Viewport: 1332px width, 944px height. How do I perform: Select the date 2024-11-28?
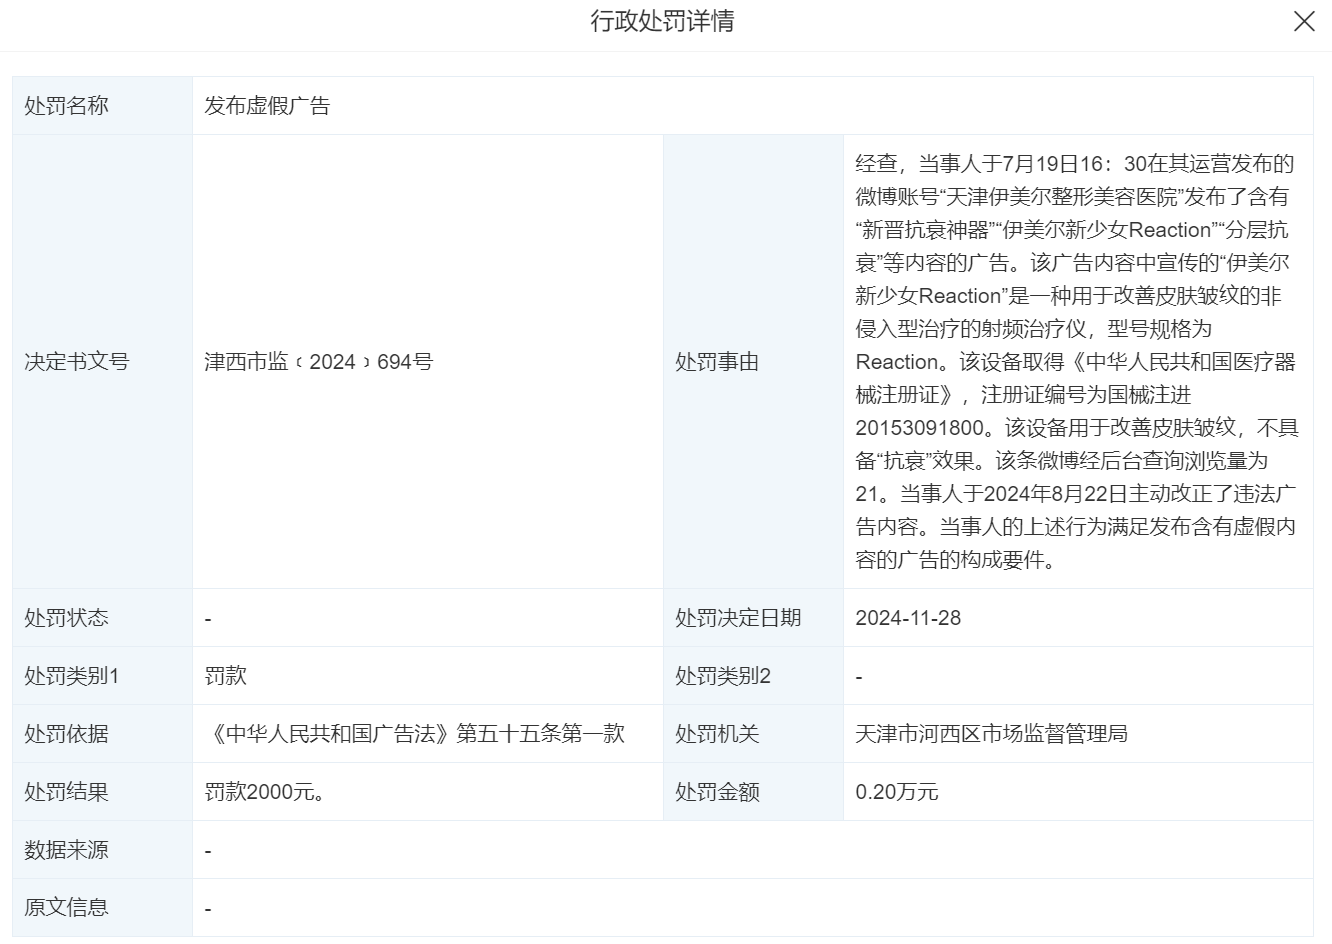(908, 618)
